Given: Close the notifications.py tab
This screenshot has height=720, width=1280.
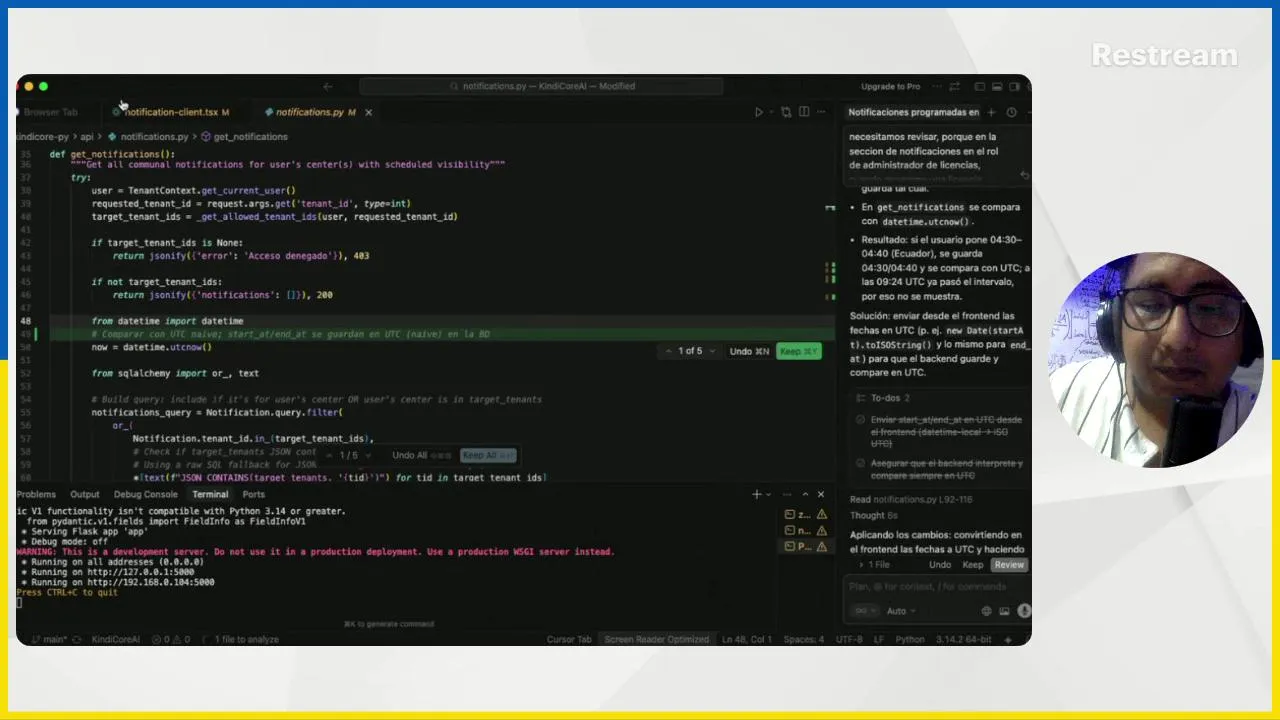Looking at the screenshot, I should click(368, 112).
